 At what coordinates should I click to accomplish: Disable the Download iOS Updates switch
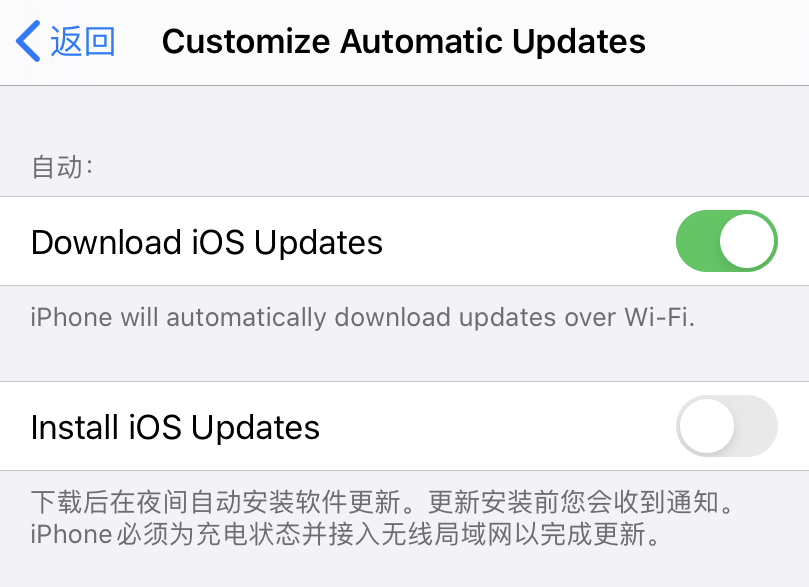[x=726, y=241]
